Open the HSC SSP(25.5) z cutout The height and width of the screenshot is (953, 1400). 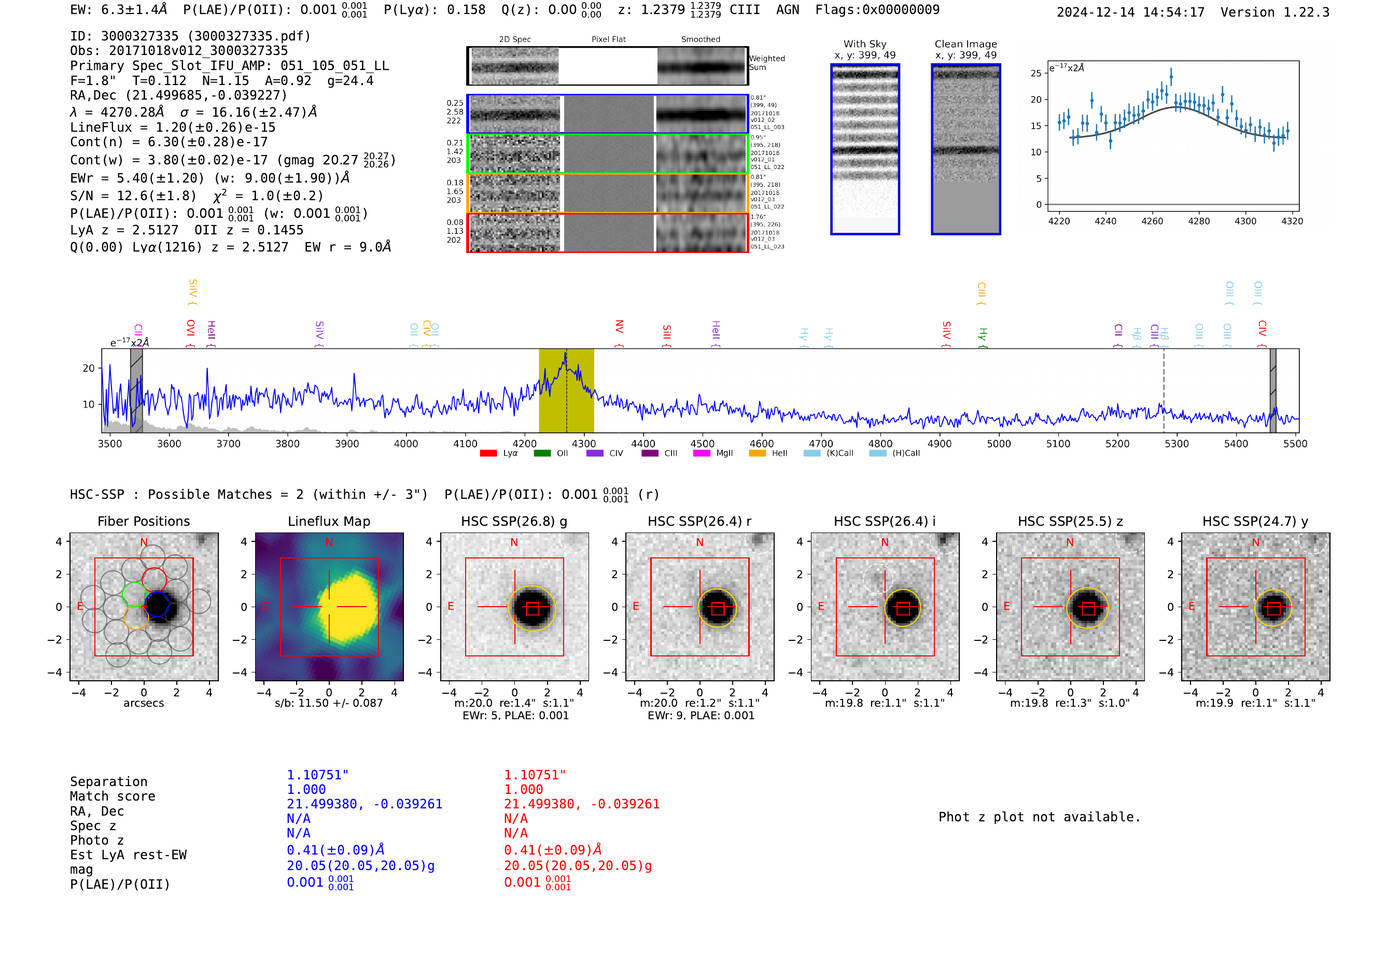(1070, 607)
